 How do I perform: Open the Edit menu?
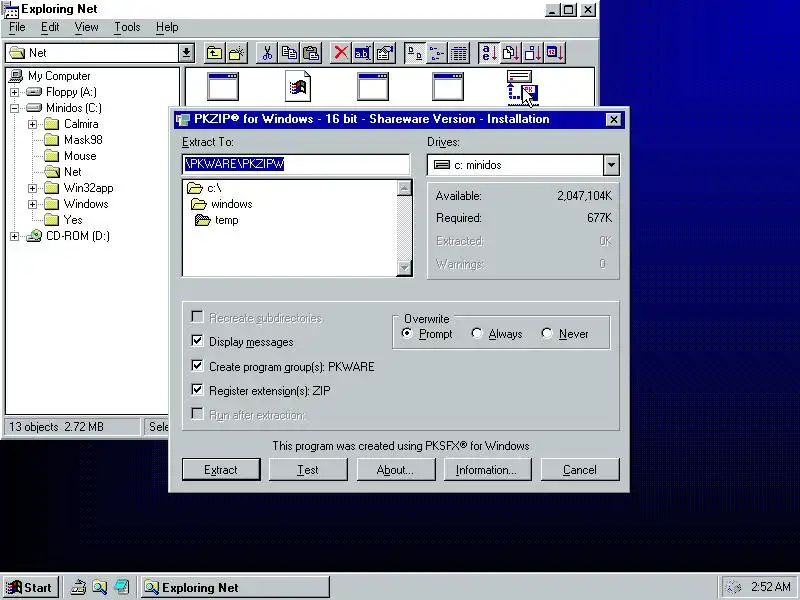pyautogui.click(x=50, y=27)
